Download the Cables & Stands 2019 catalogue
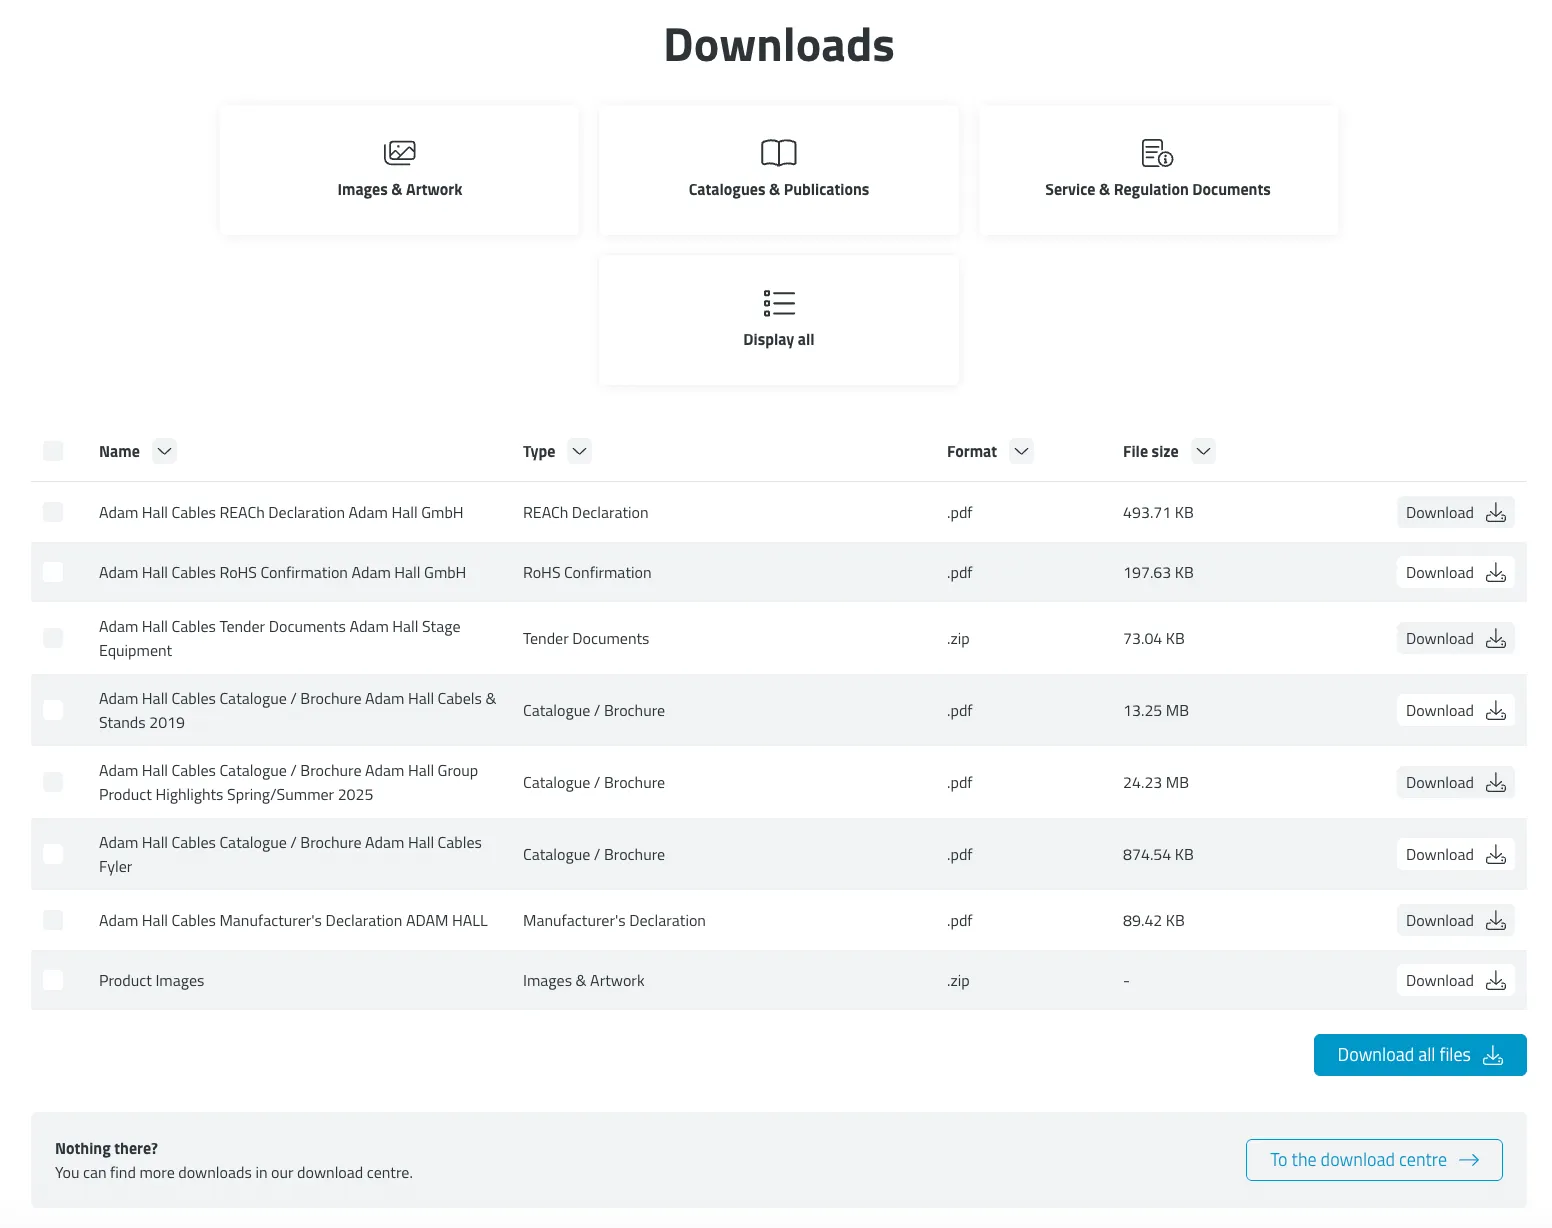This screenshot has width=1552, height=1228. tap(1454, 711)
